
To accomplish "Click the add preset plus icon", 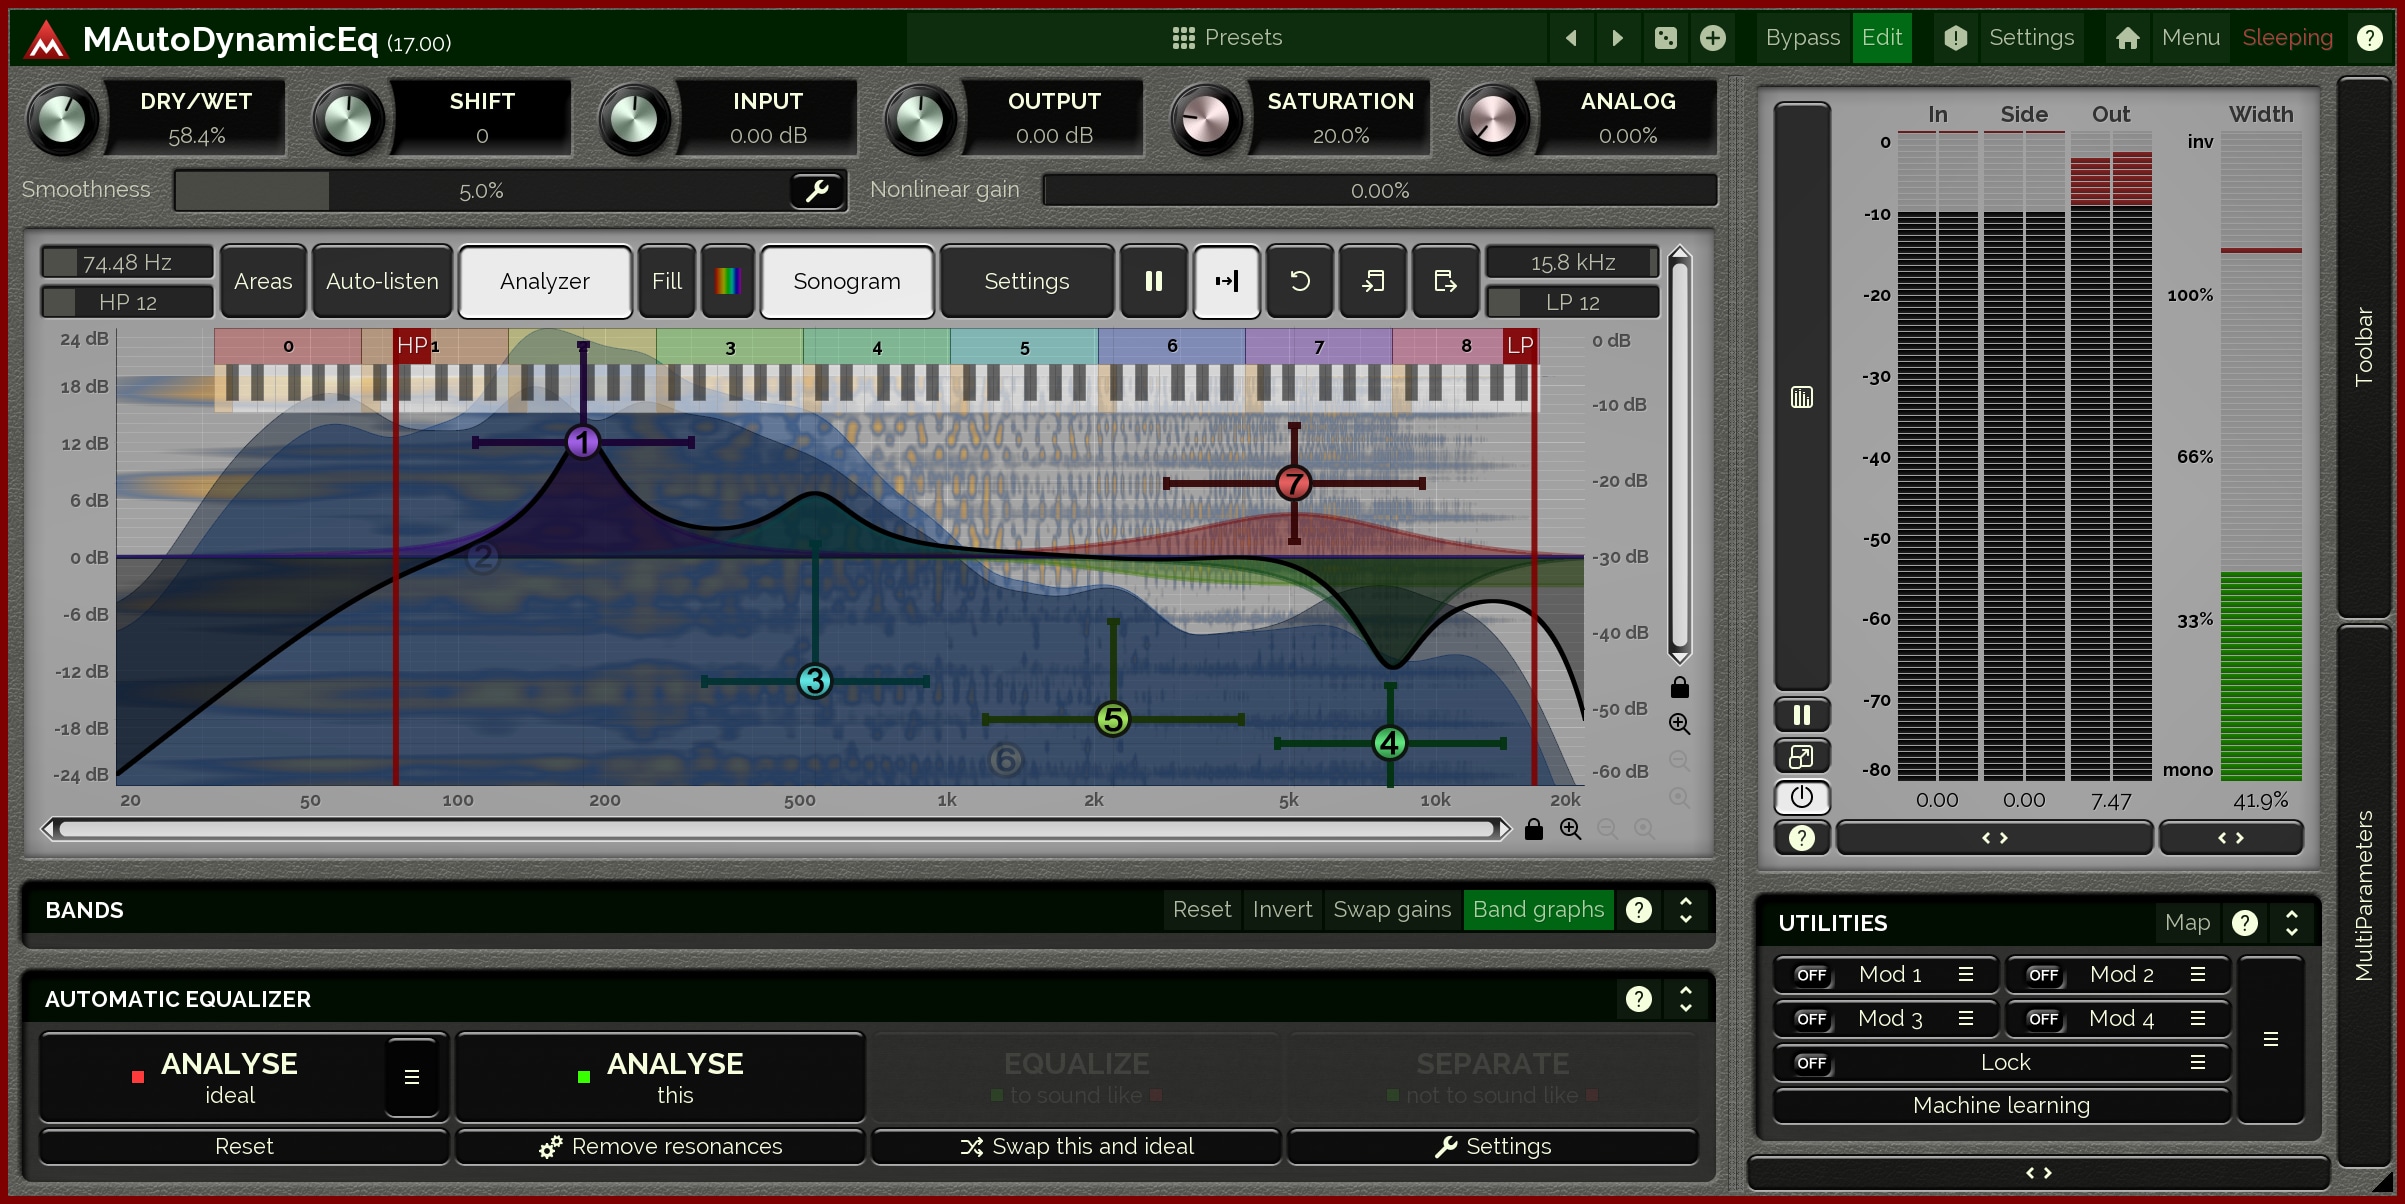I will pyautogui.click(x=1713, y=38).
